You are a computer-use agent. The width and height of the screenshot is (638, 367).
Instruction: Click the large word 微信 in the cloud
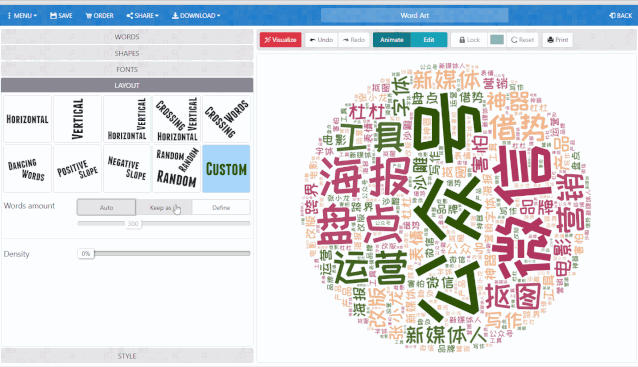522,212
